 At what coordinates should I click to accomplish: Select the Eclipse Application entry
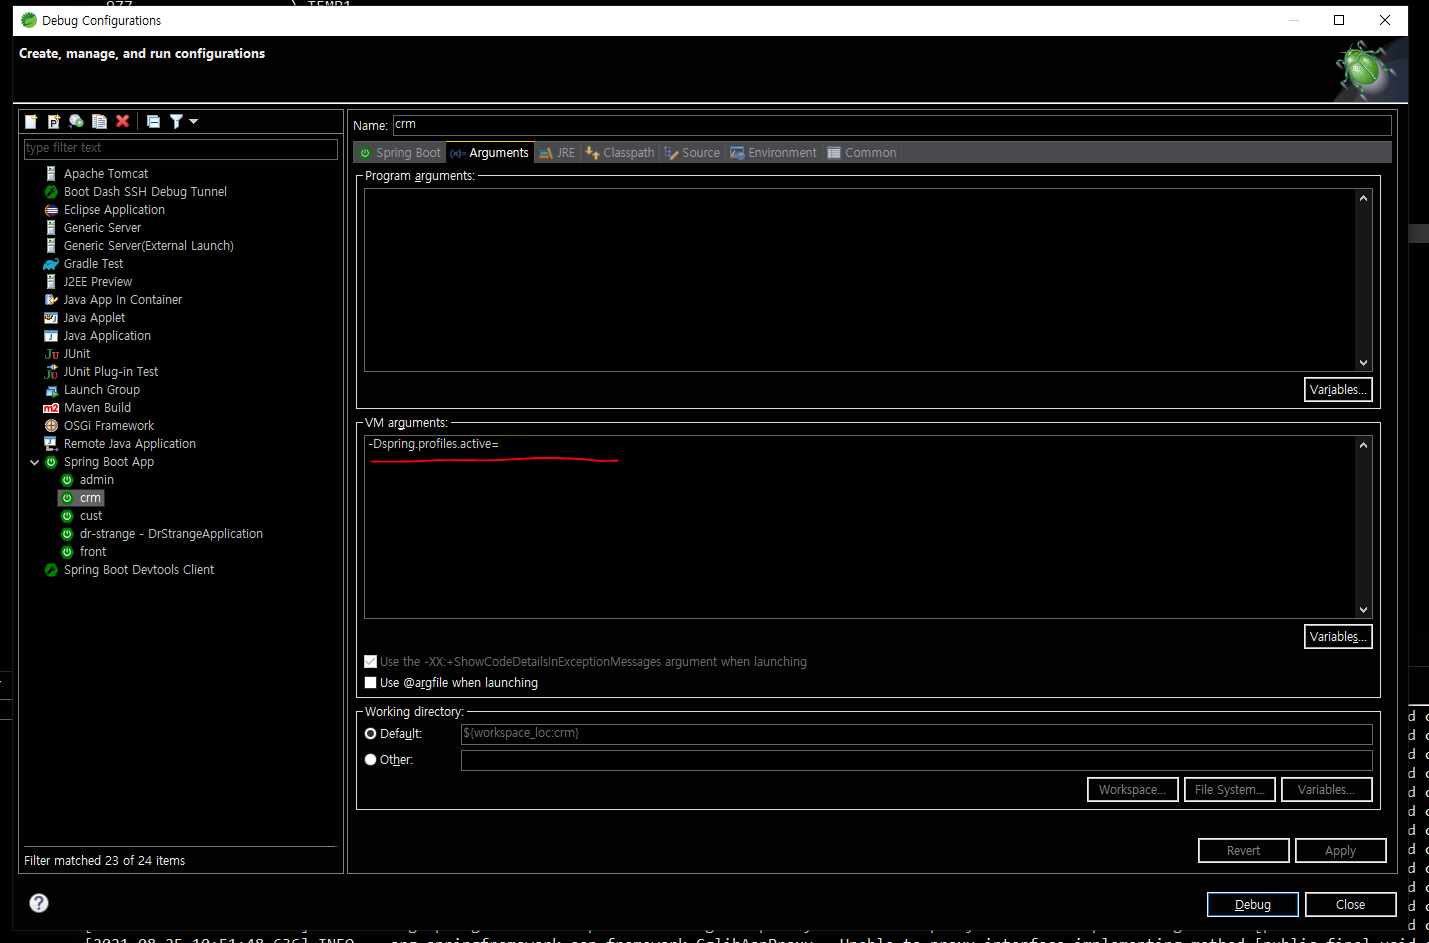pos(114,210)
